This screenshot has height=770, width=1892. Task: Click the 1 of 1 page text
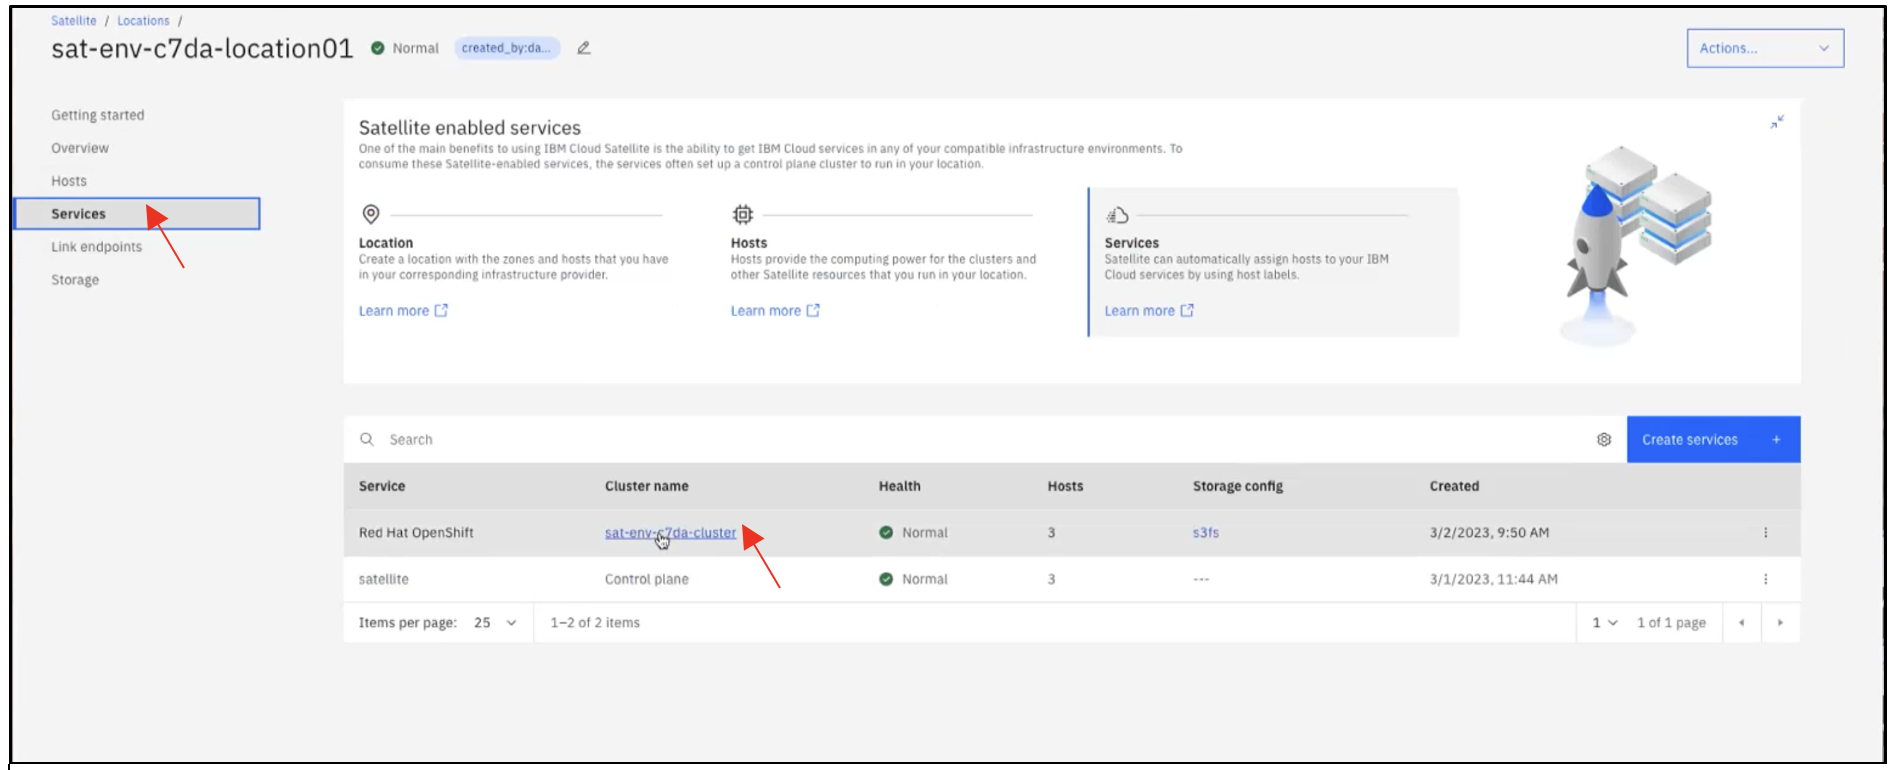pyautogui.click(x=1671, y=623)
